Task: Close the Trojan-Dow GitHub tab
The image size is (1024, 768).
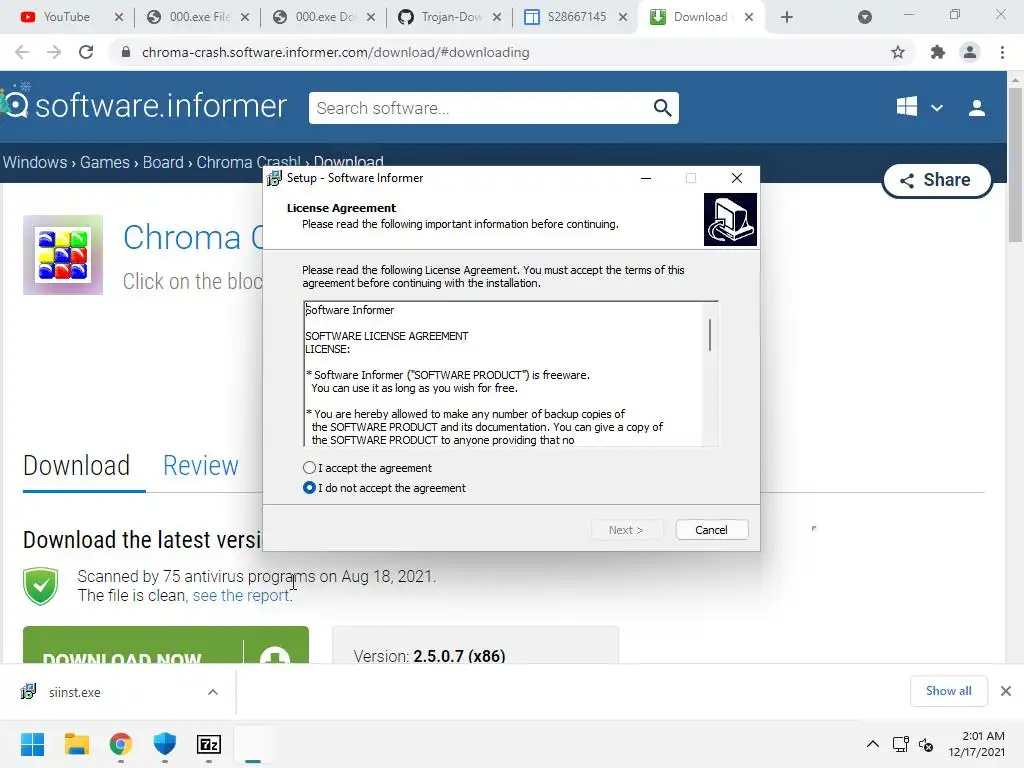Action: (497, 17)
